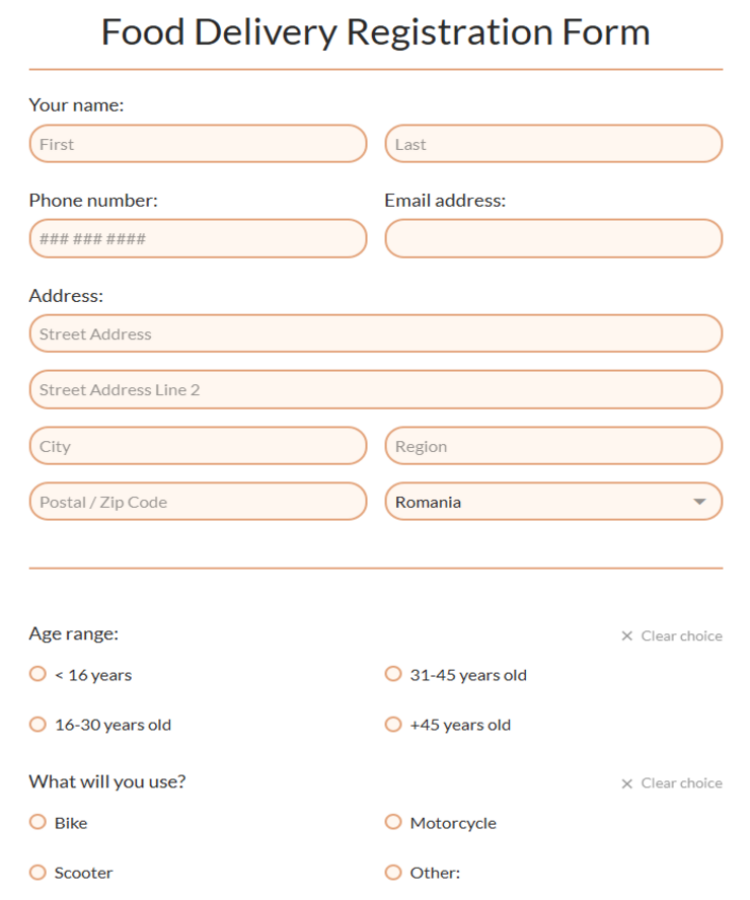Select the Street Address field
Viewport: 750px width, 900px height.
[375, 334]
